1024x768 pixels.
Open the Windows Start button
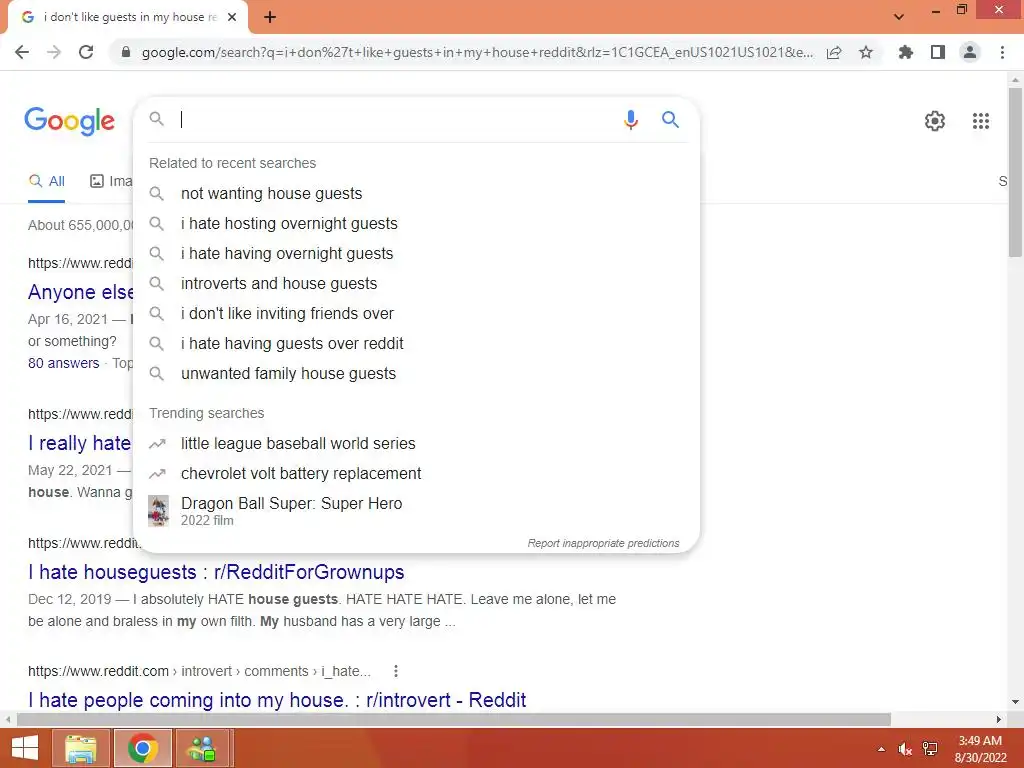click(24, 748)
